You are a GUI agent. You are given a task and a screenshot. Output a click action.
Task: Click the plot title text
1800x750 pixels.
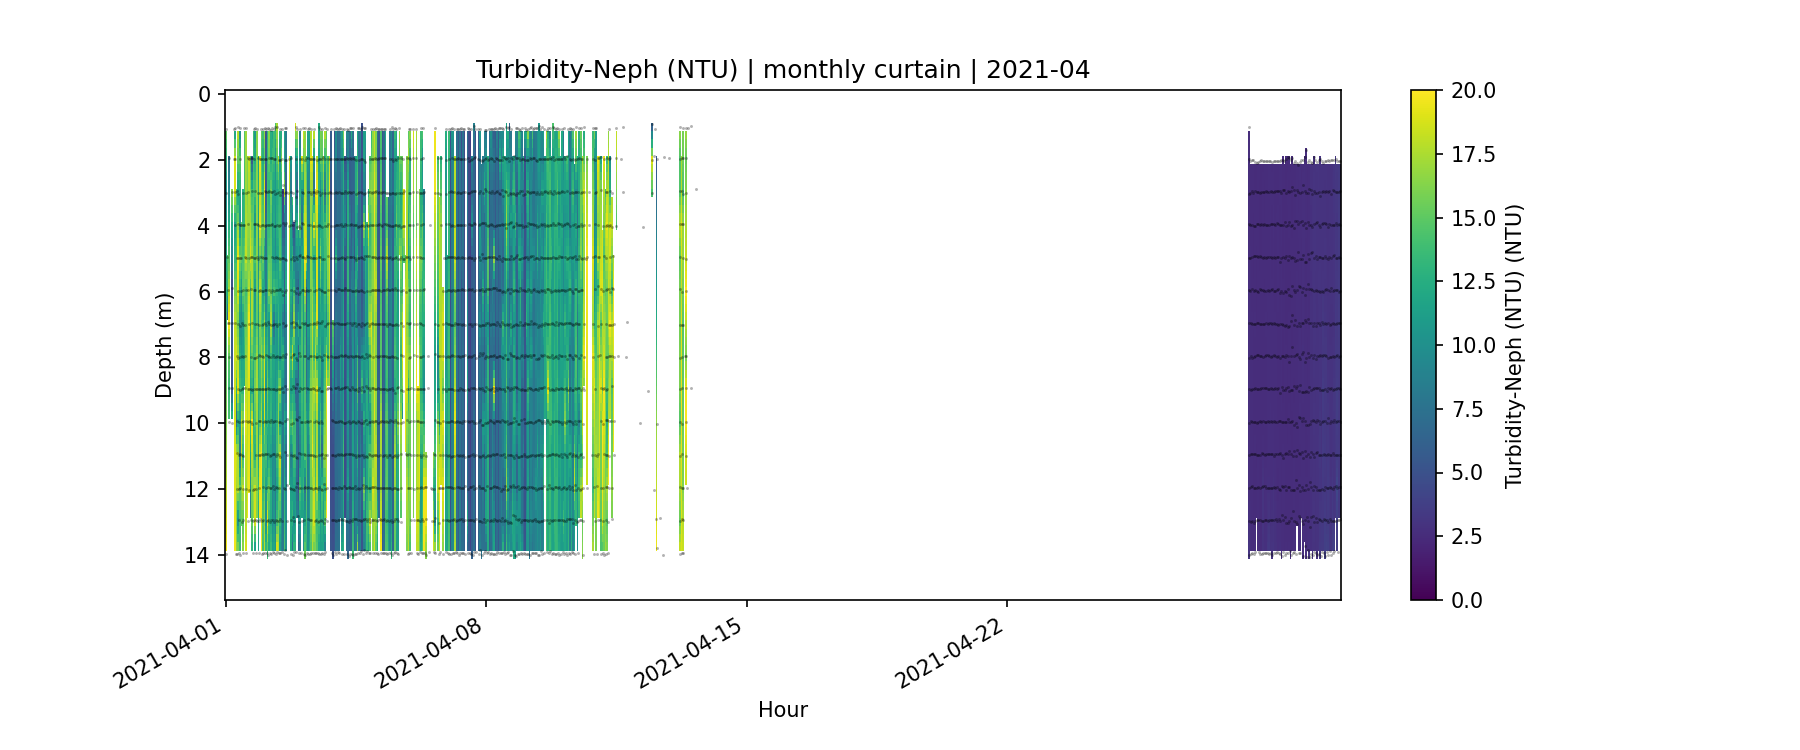pos(782,70)
